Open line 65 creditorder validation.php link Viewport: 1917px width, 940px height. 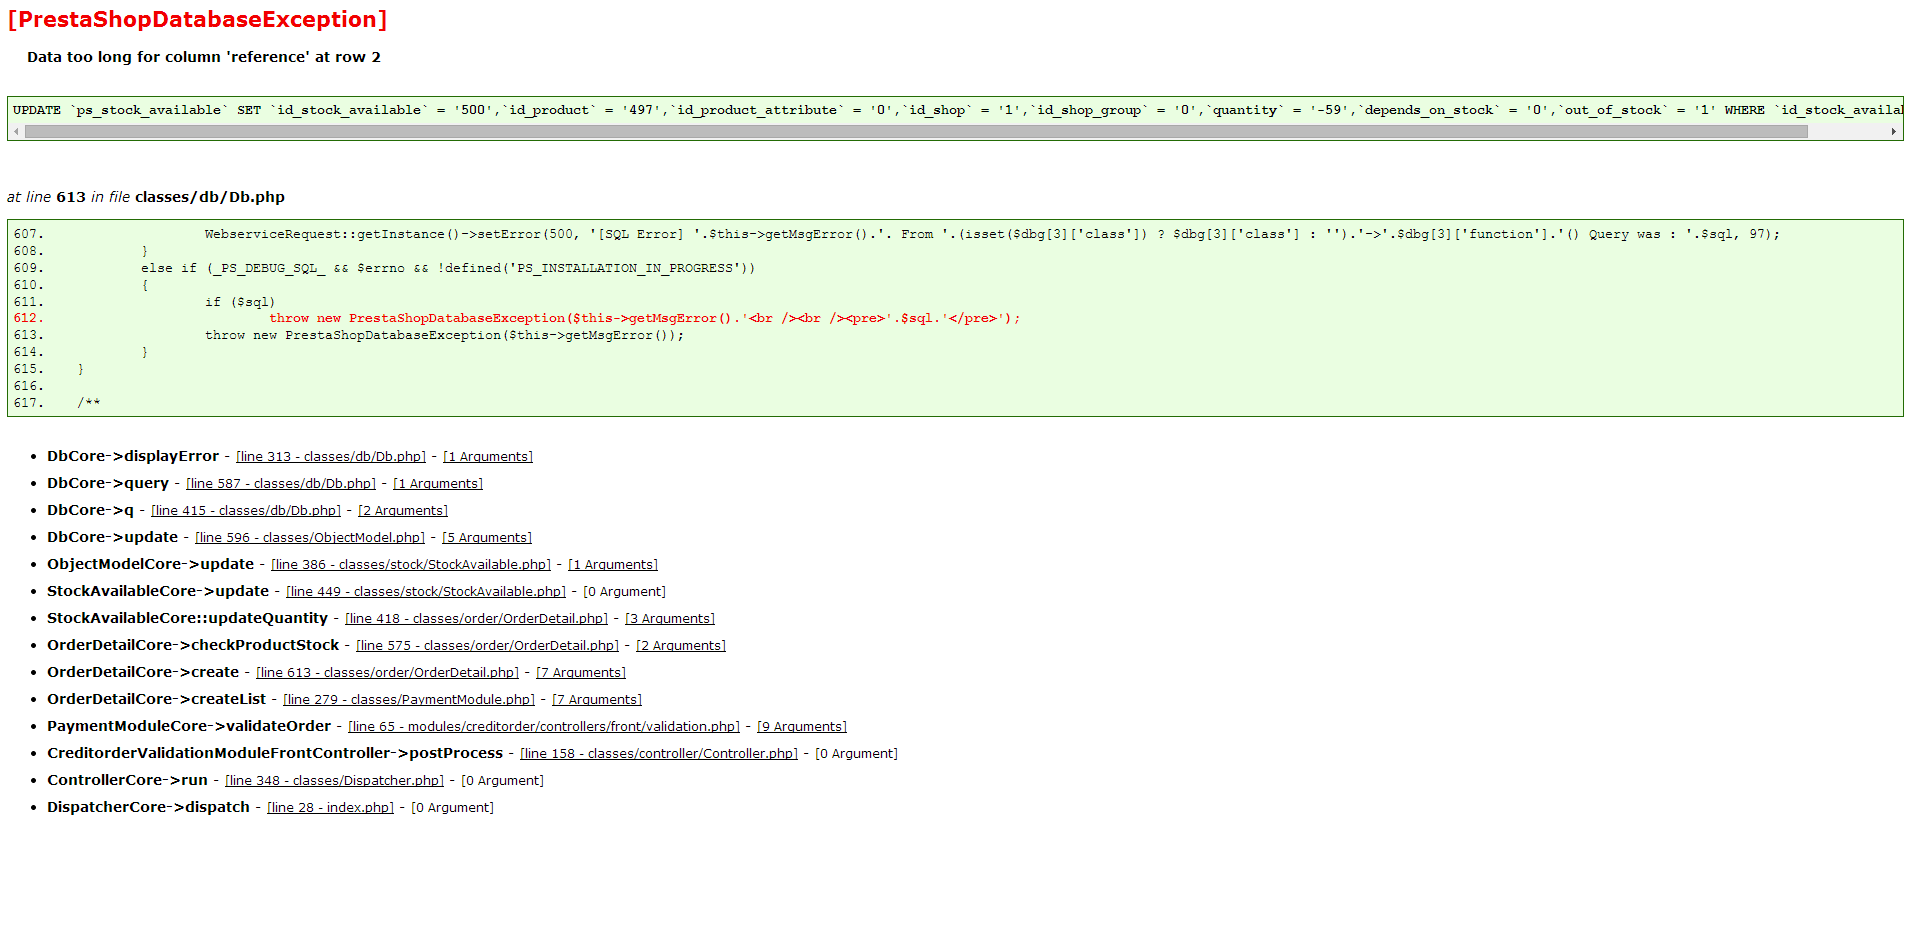pyautogui.click(x=544, y=727)
